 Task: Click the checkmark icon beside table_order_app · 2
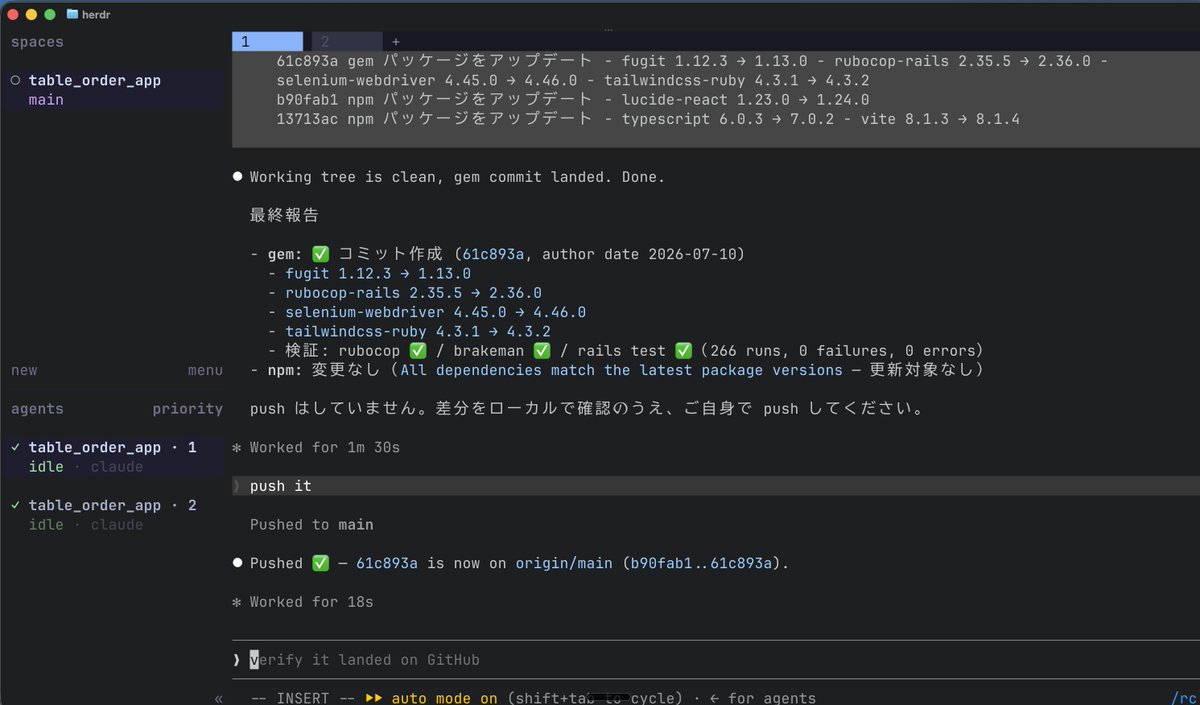coord(15,505)
